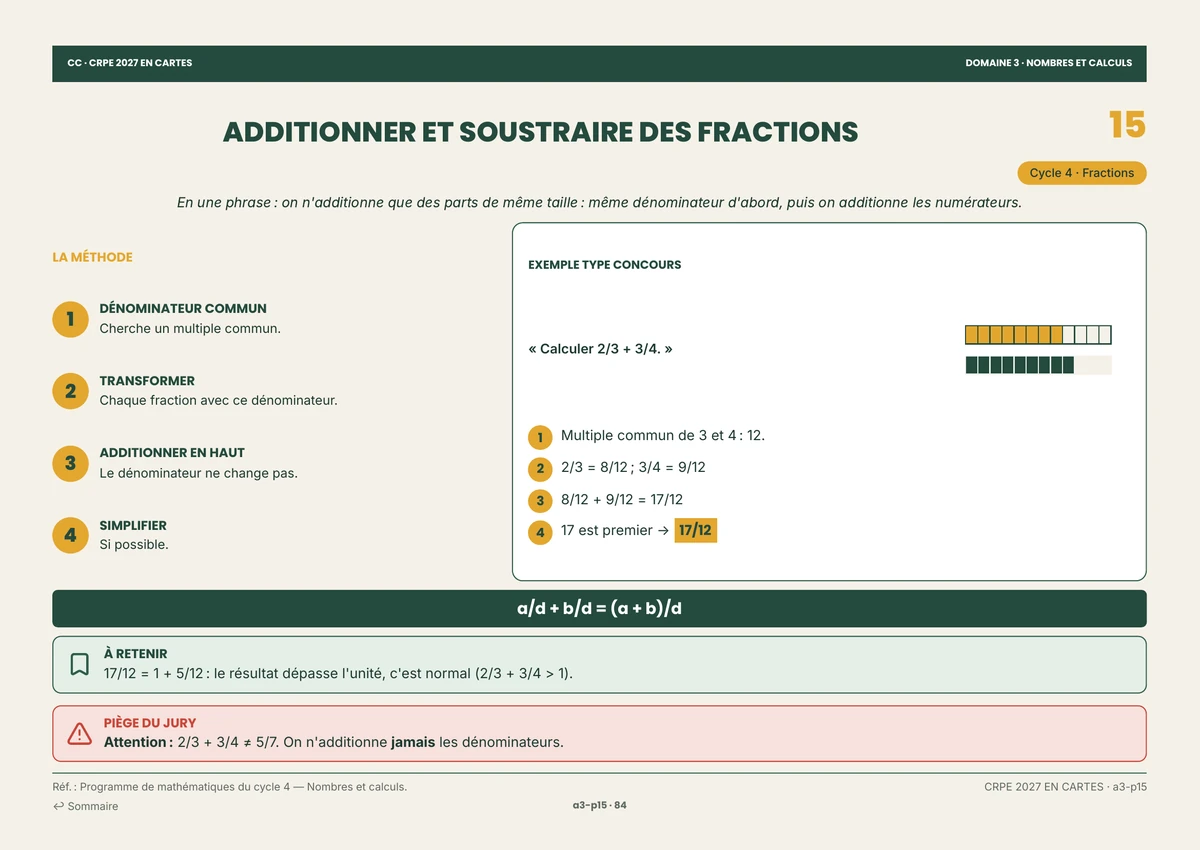Click example step 2 circle 2/3 = 8/12
The image size is (1200, 850).
(x=540, y=468)
